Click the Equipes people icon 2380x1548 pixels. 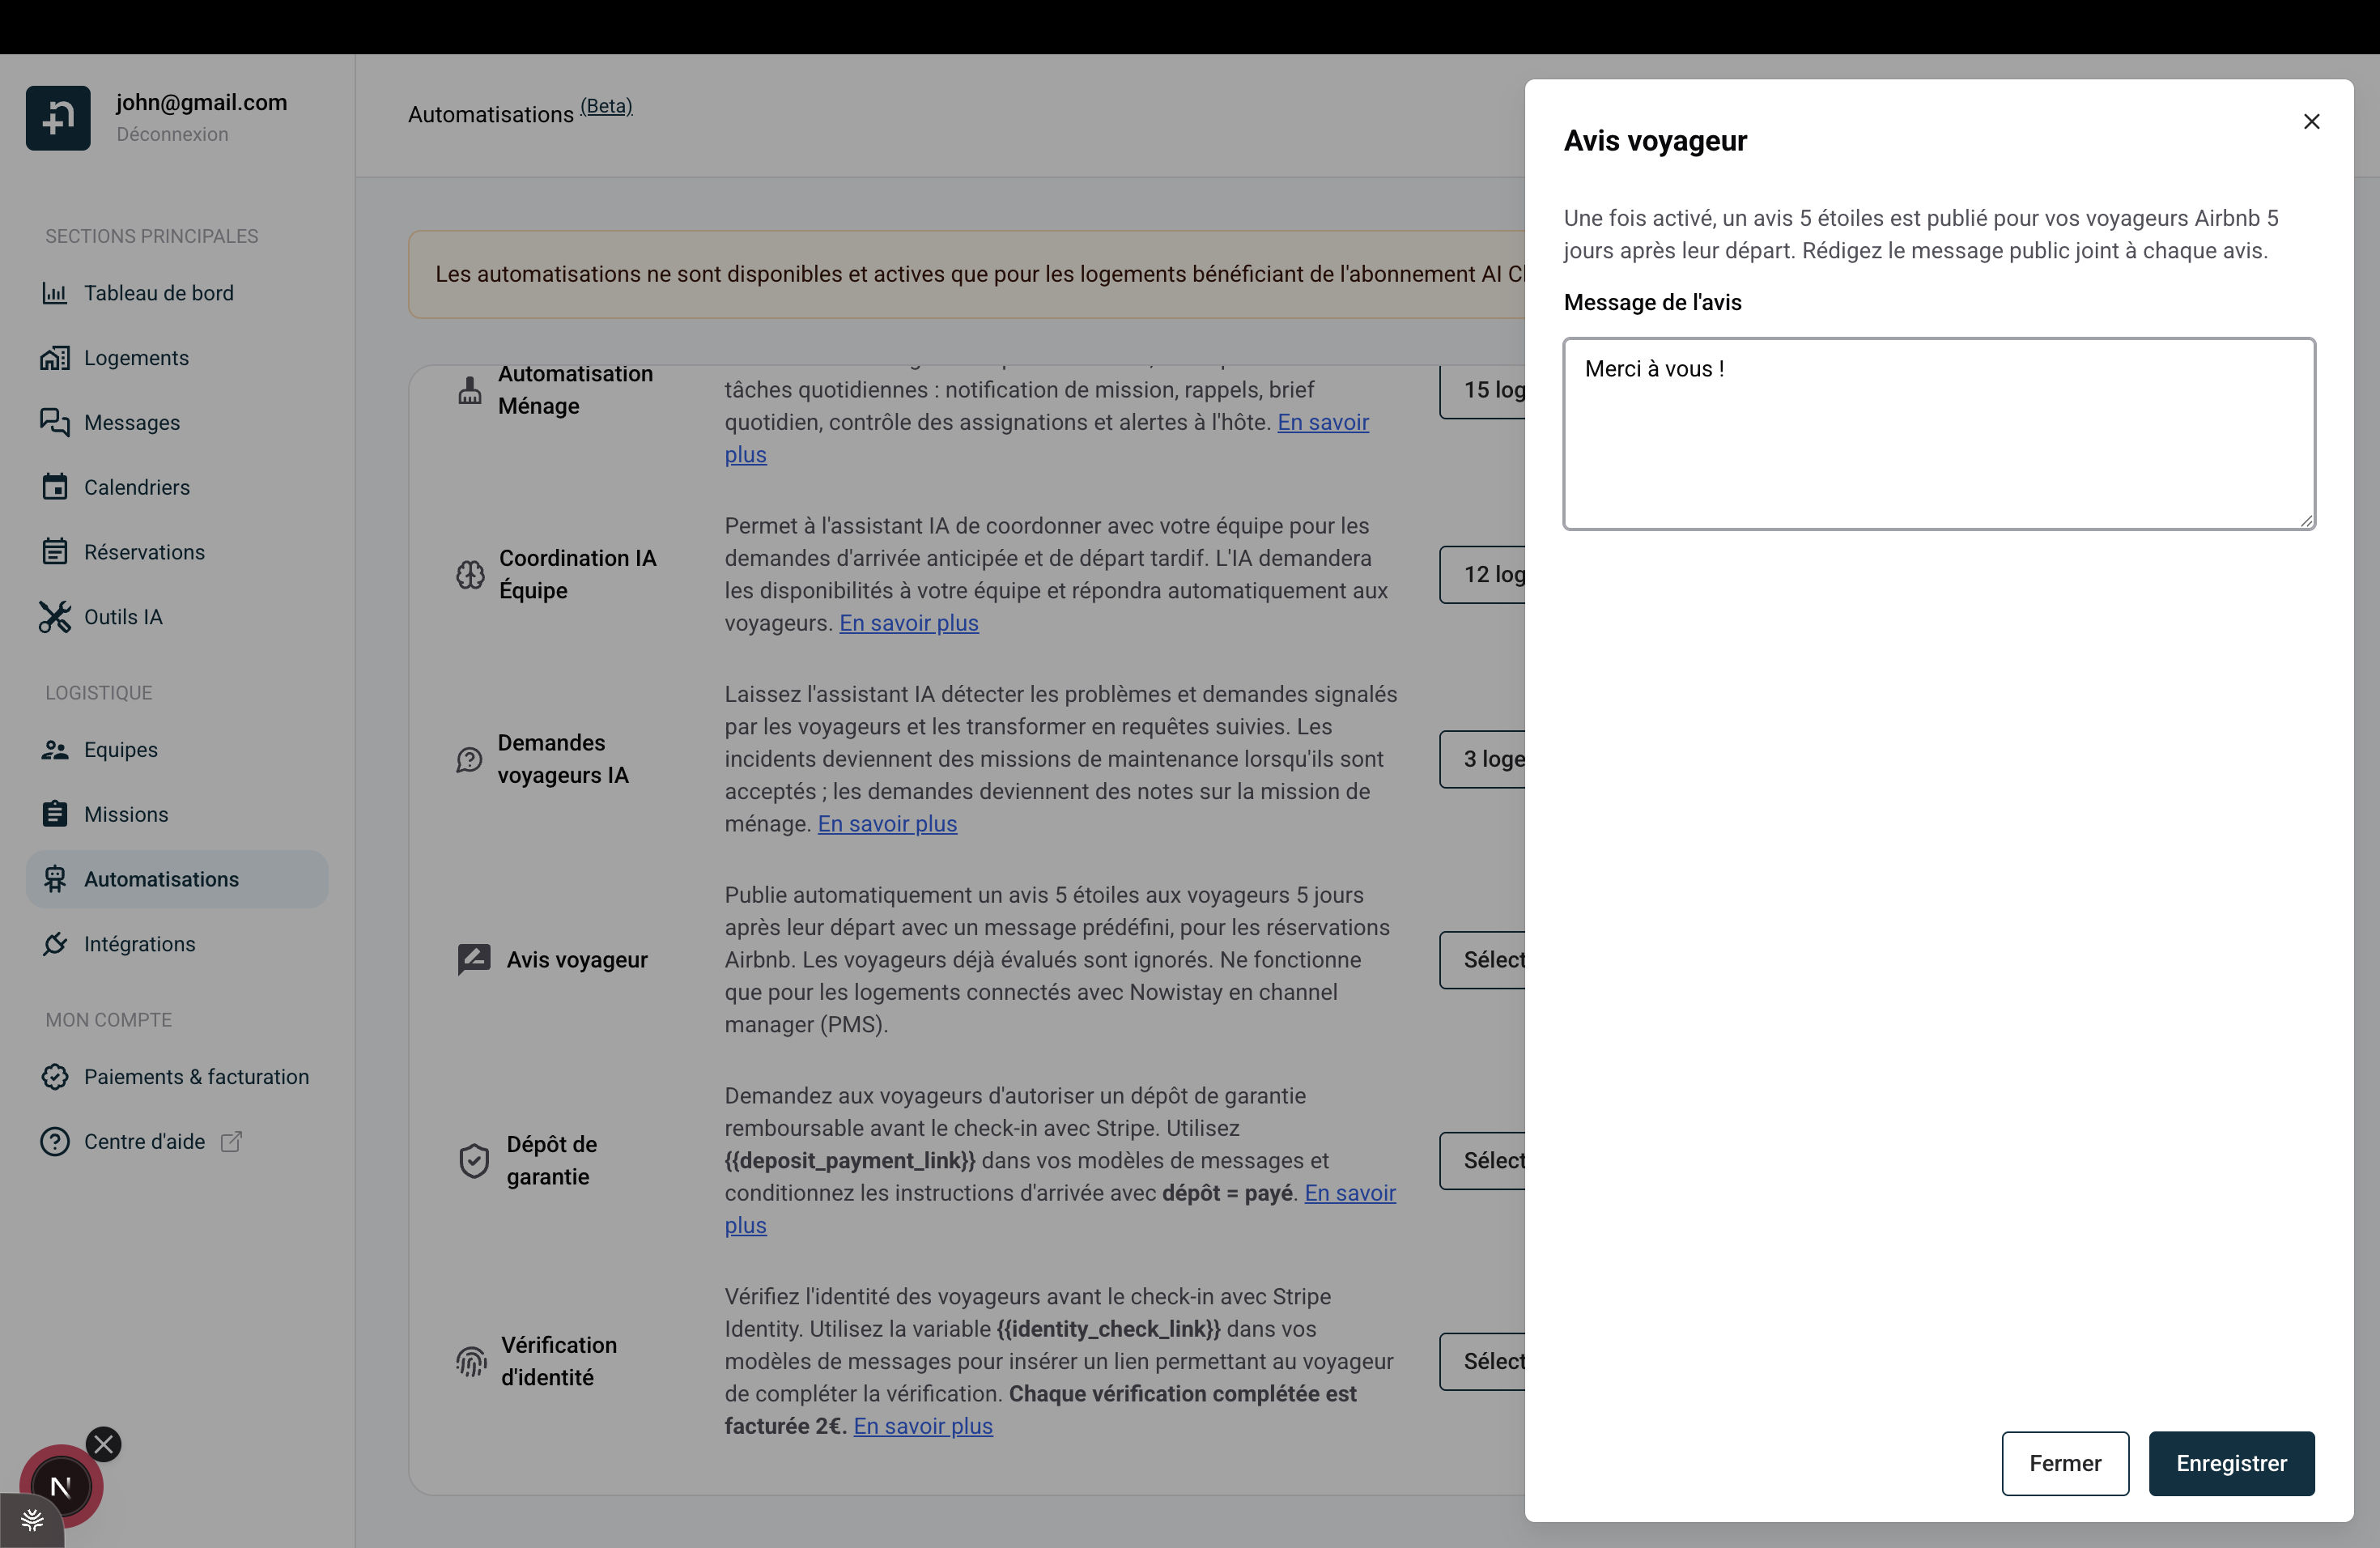55,750
